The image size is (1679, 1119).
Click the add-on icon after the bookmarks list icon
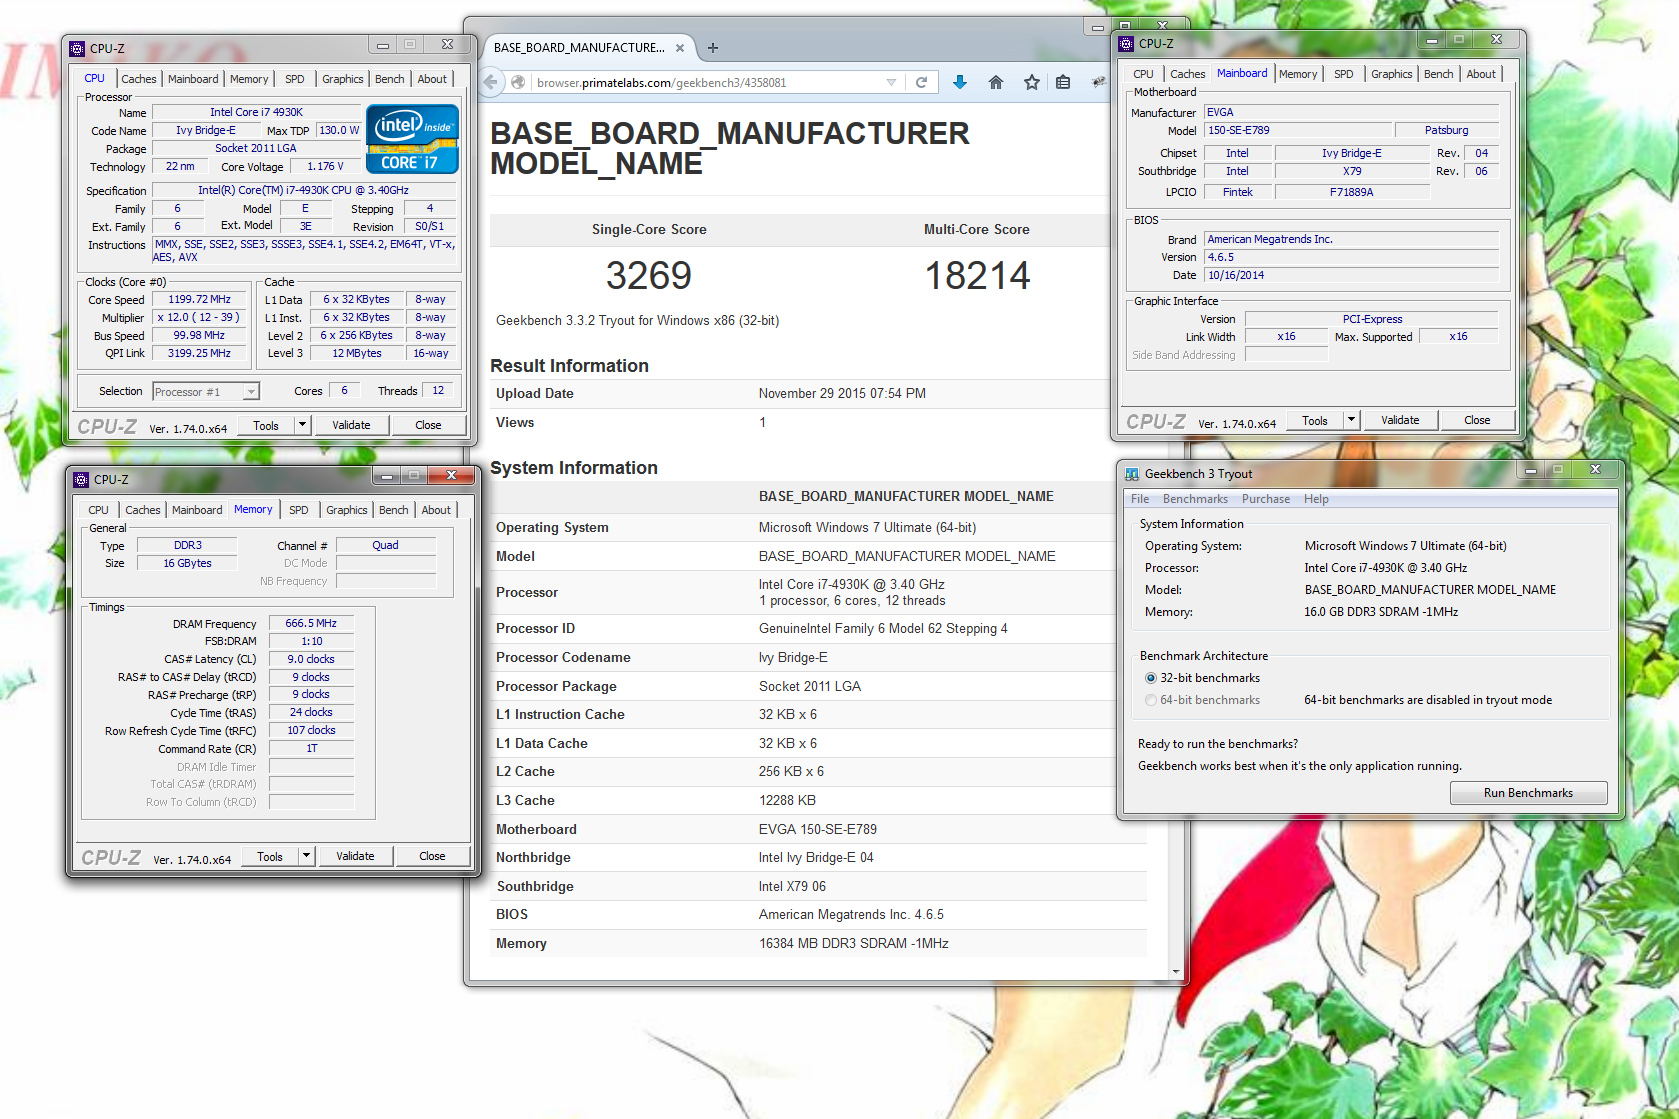click(x=1098, y=82)
